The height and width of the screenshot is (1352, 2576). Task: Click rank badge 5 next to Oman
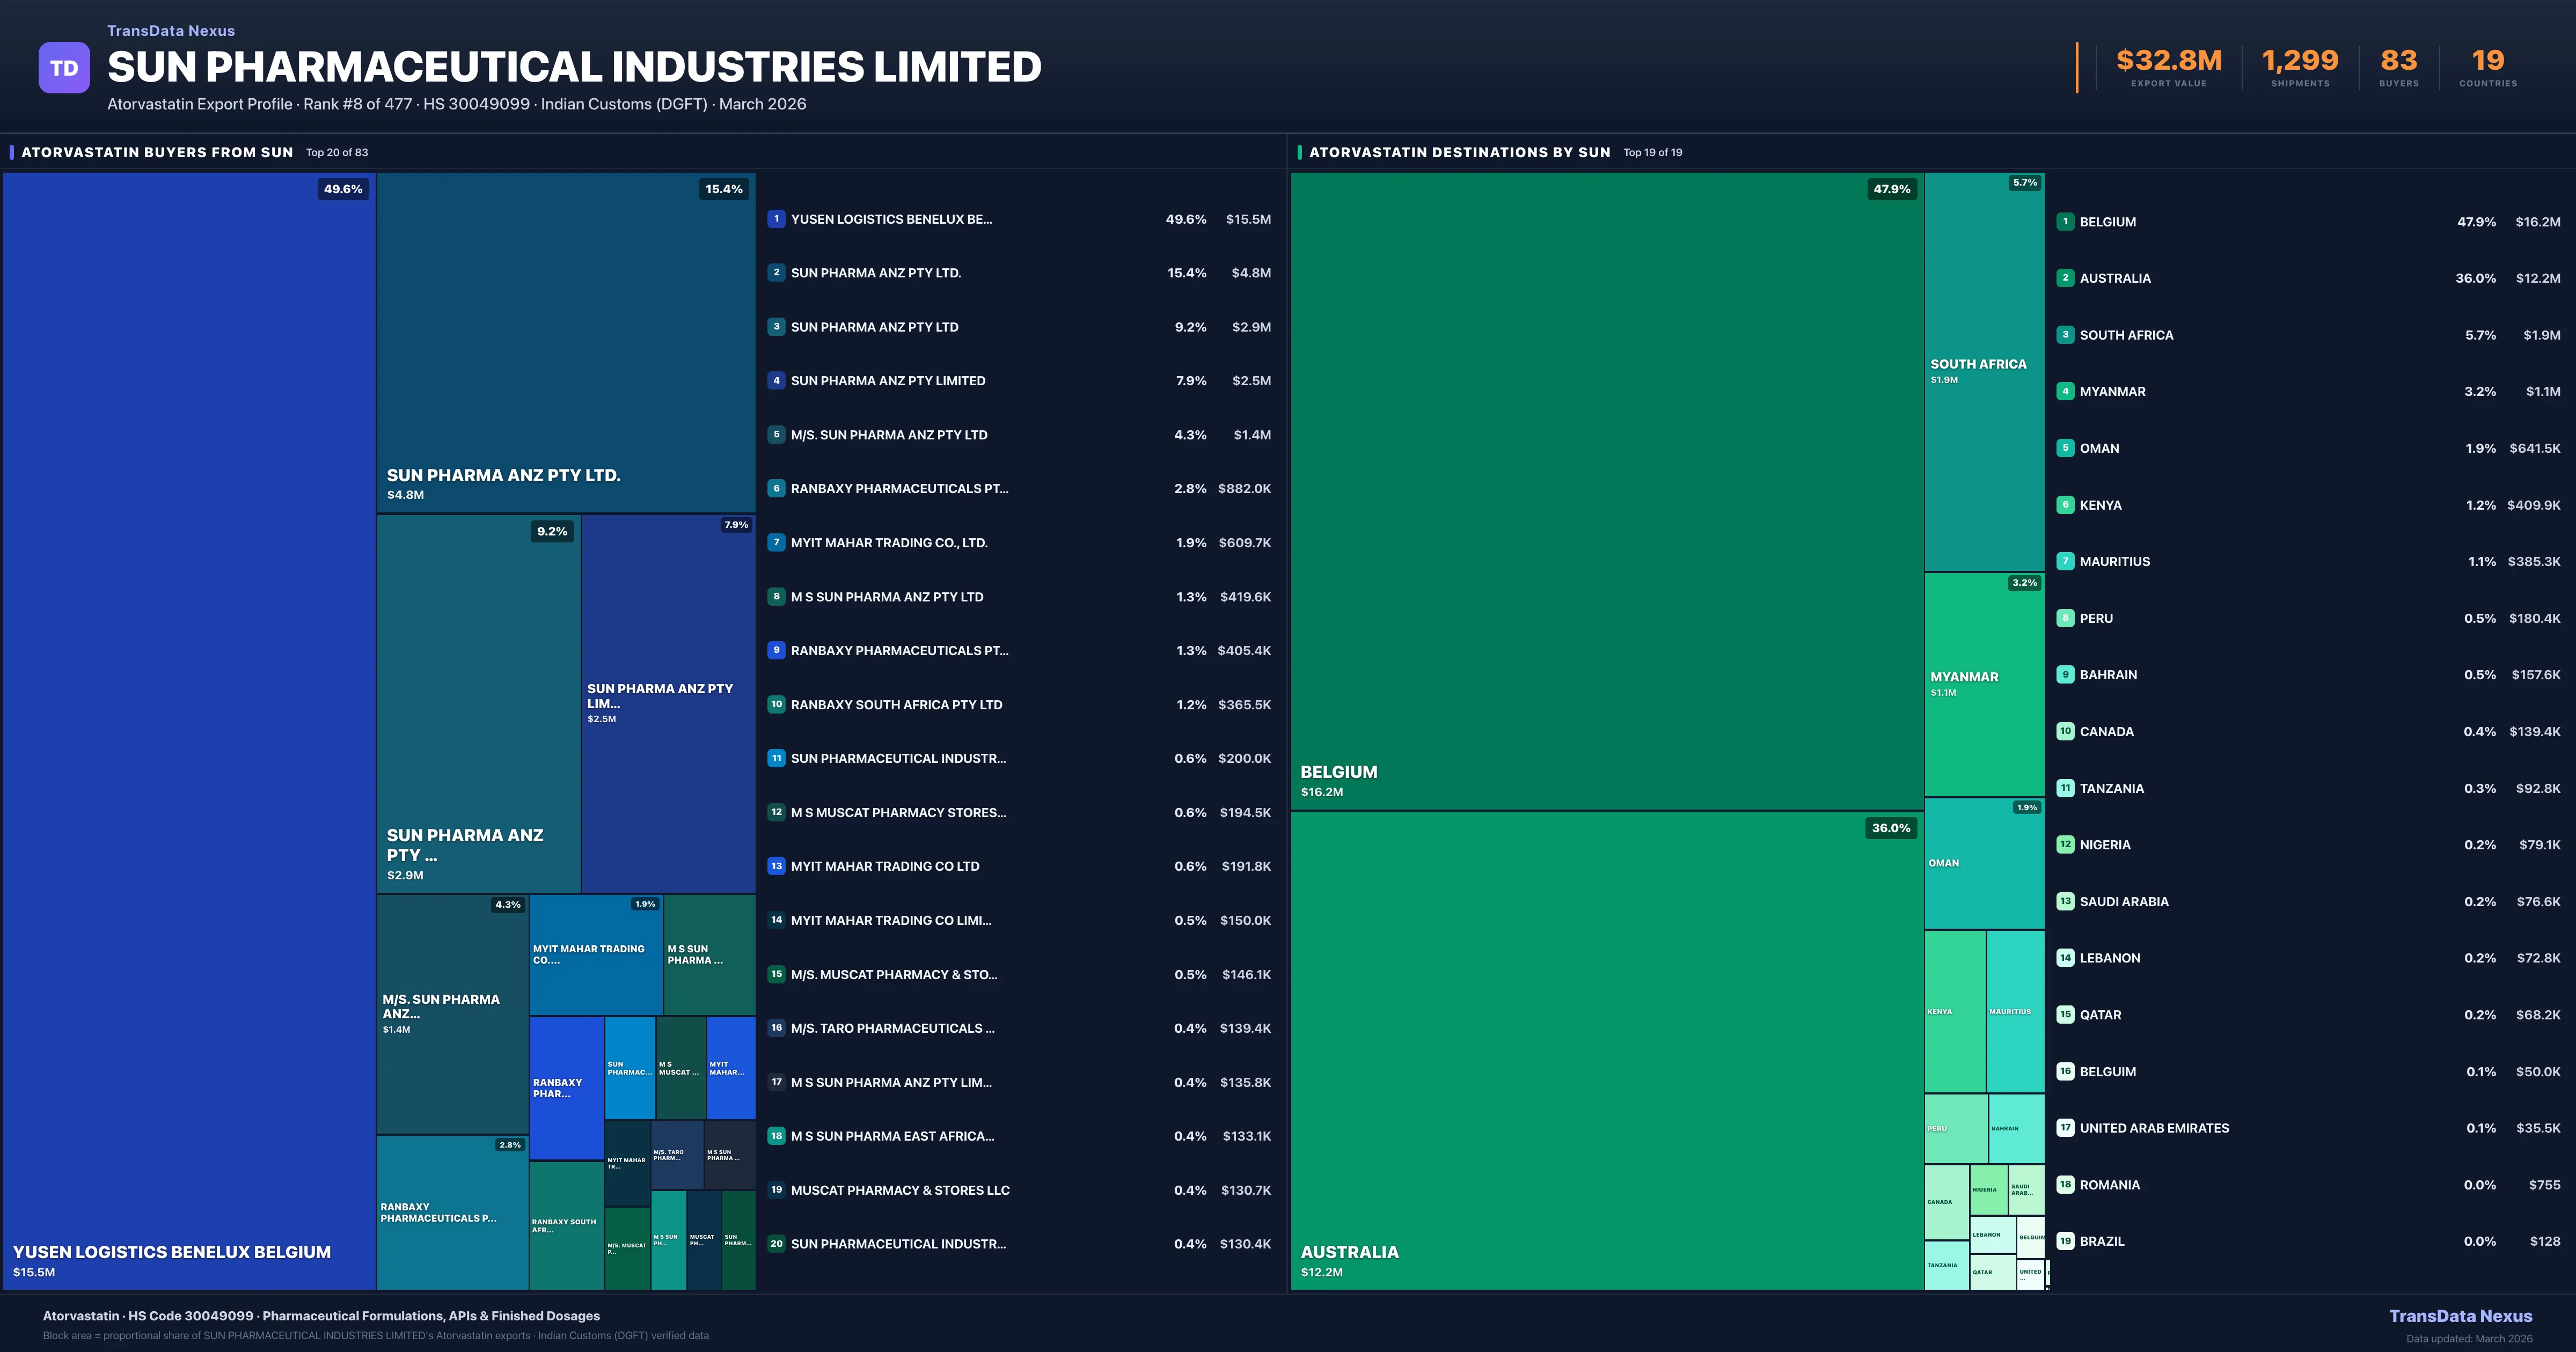(2065, 448)
